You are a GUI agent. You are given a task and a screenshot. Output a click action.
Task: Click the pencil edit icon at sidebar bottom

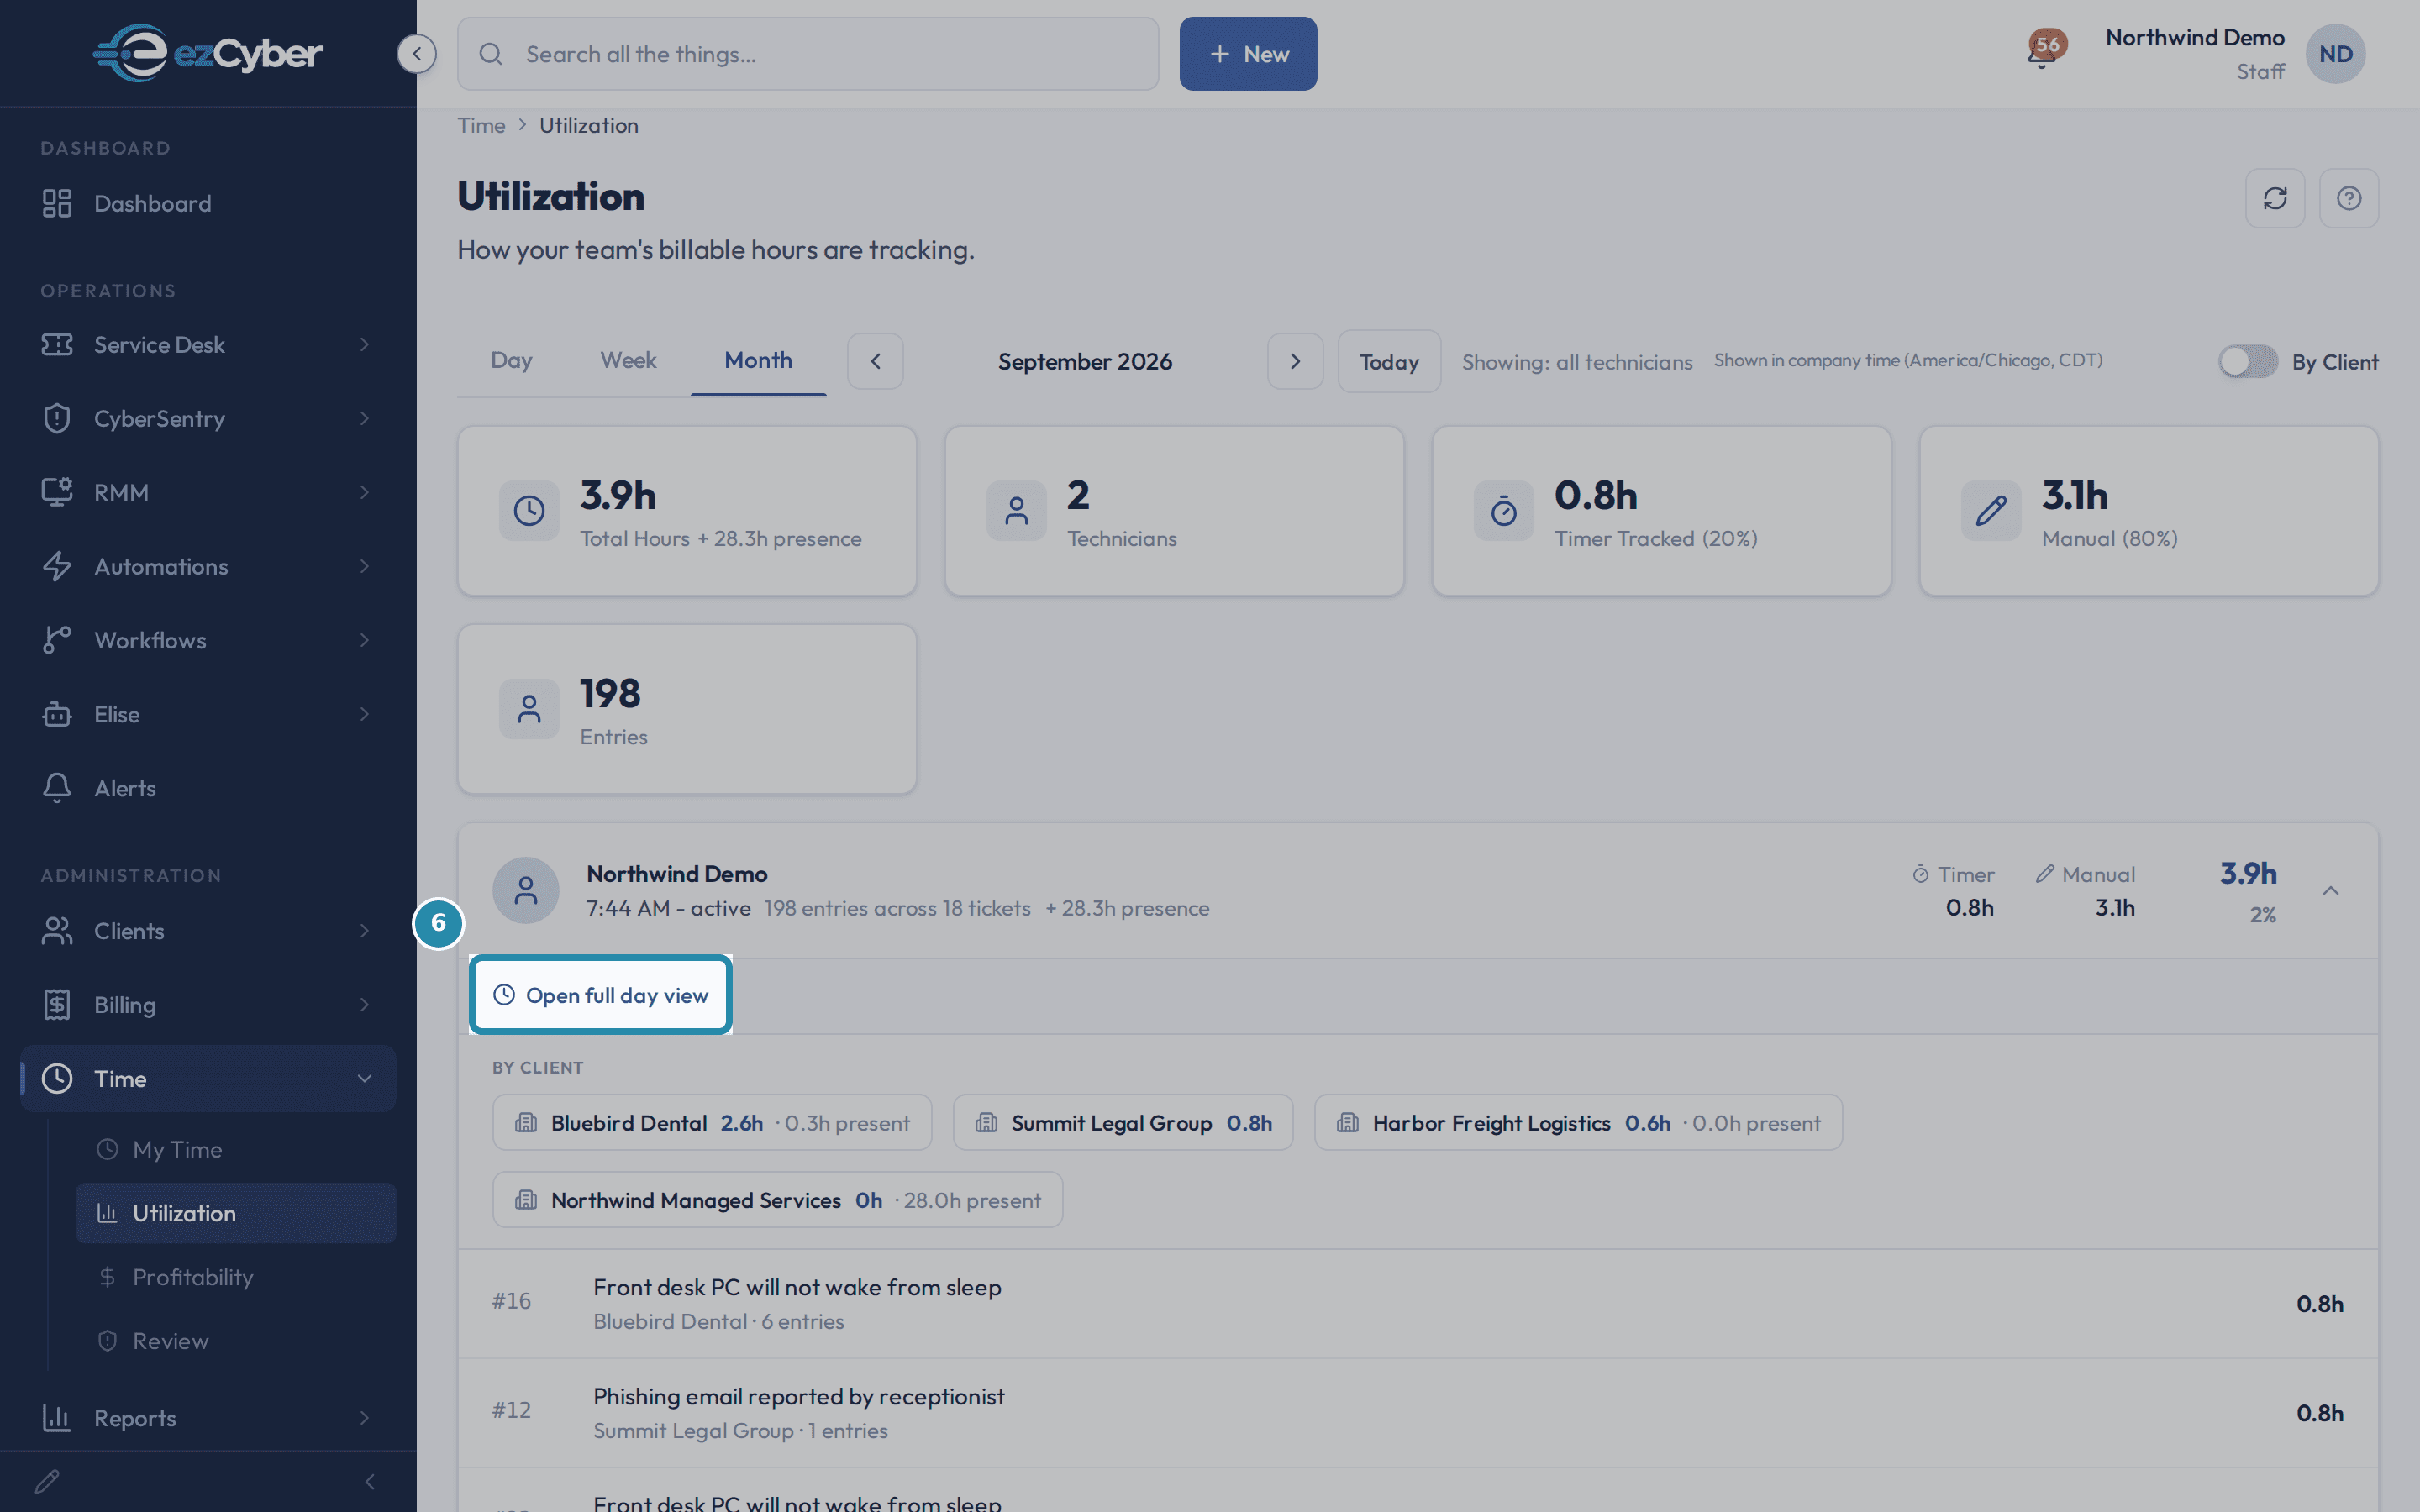[x=47, y=1481]
